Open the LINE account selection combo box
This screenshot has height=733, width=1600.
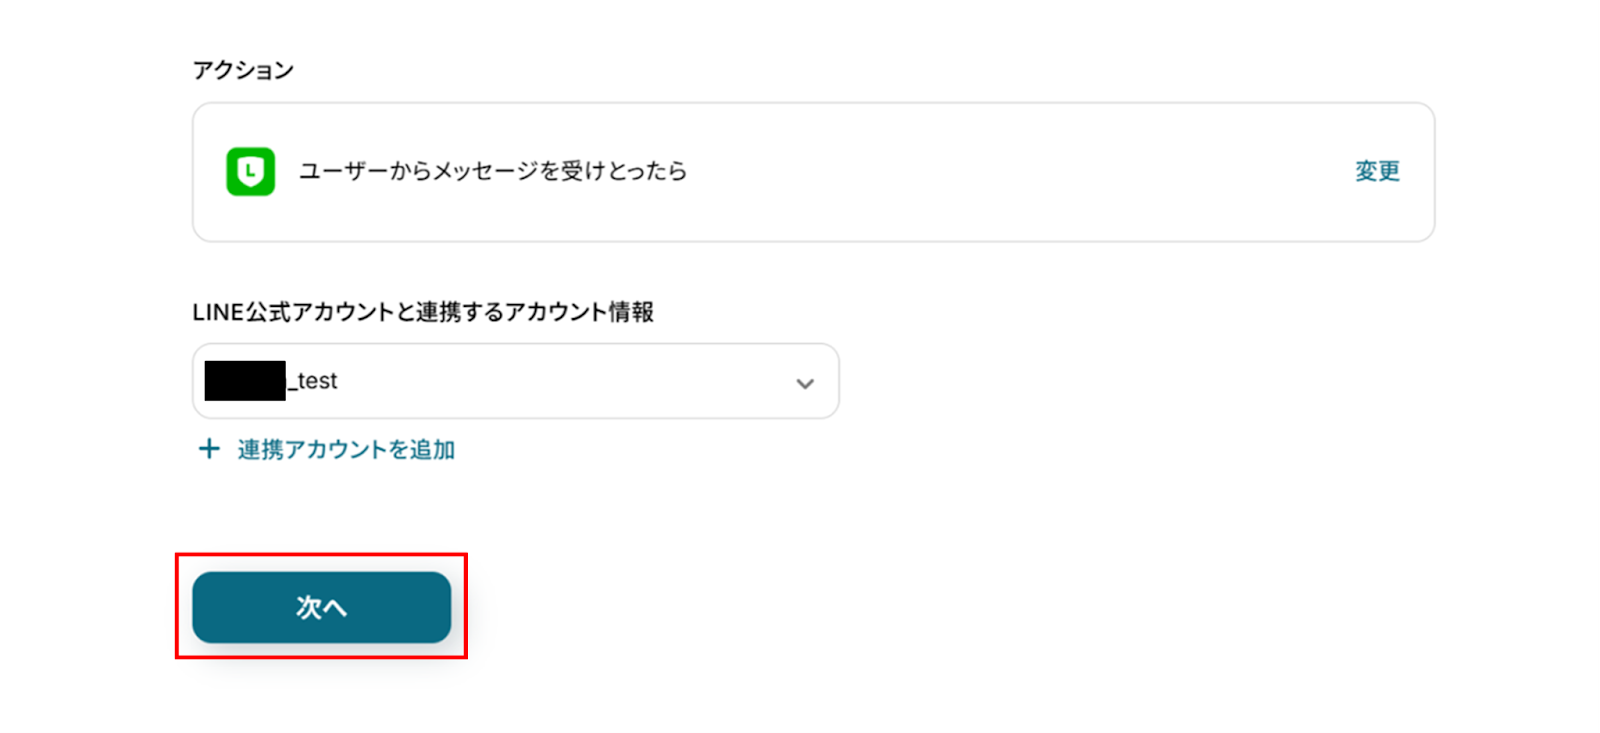tap(515, 381)
